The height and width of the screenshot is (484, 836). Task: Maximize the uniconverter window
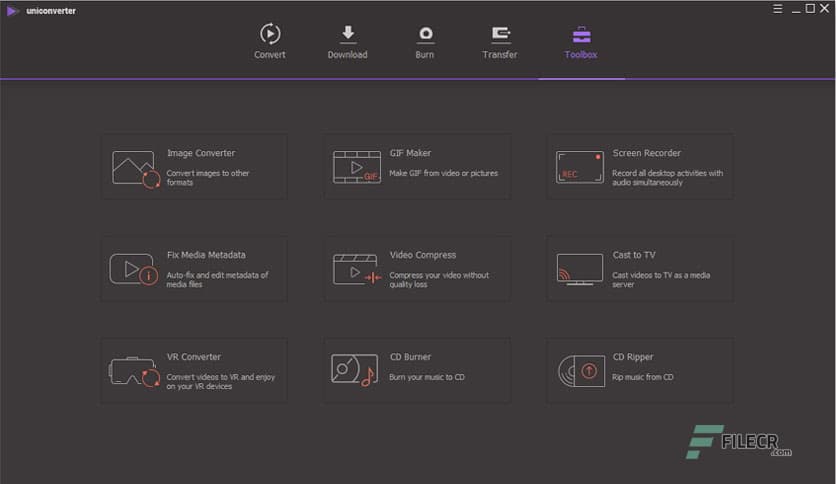point(810,9)
